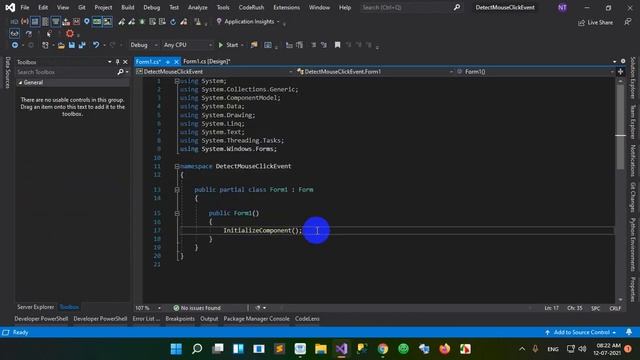Screen dimensions: 640x360
Task: Open the Git menu
Action: tap(82, 7)
